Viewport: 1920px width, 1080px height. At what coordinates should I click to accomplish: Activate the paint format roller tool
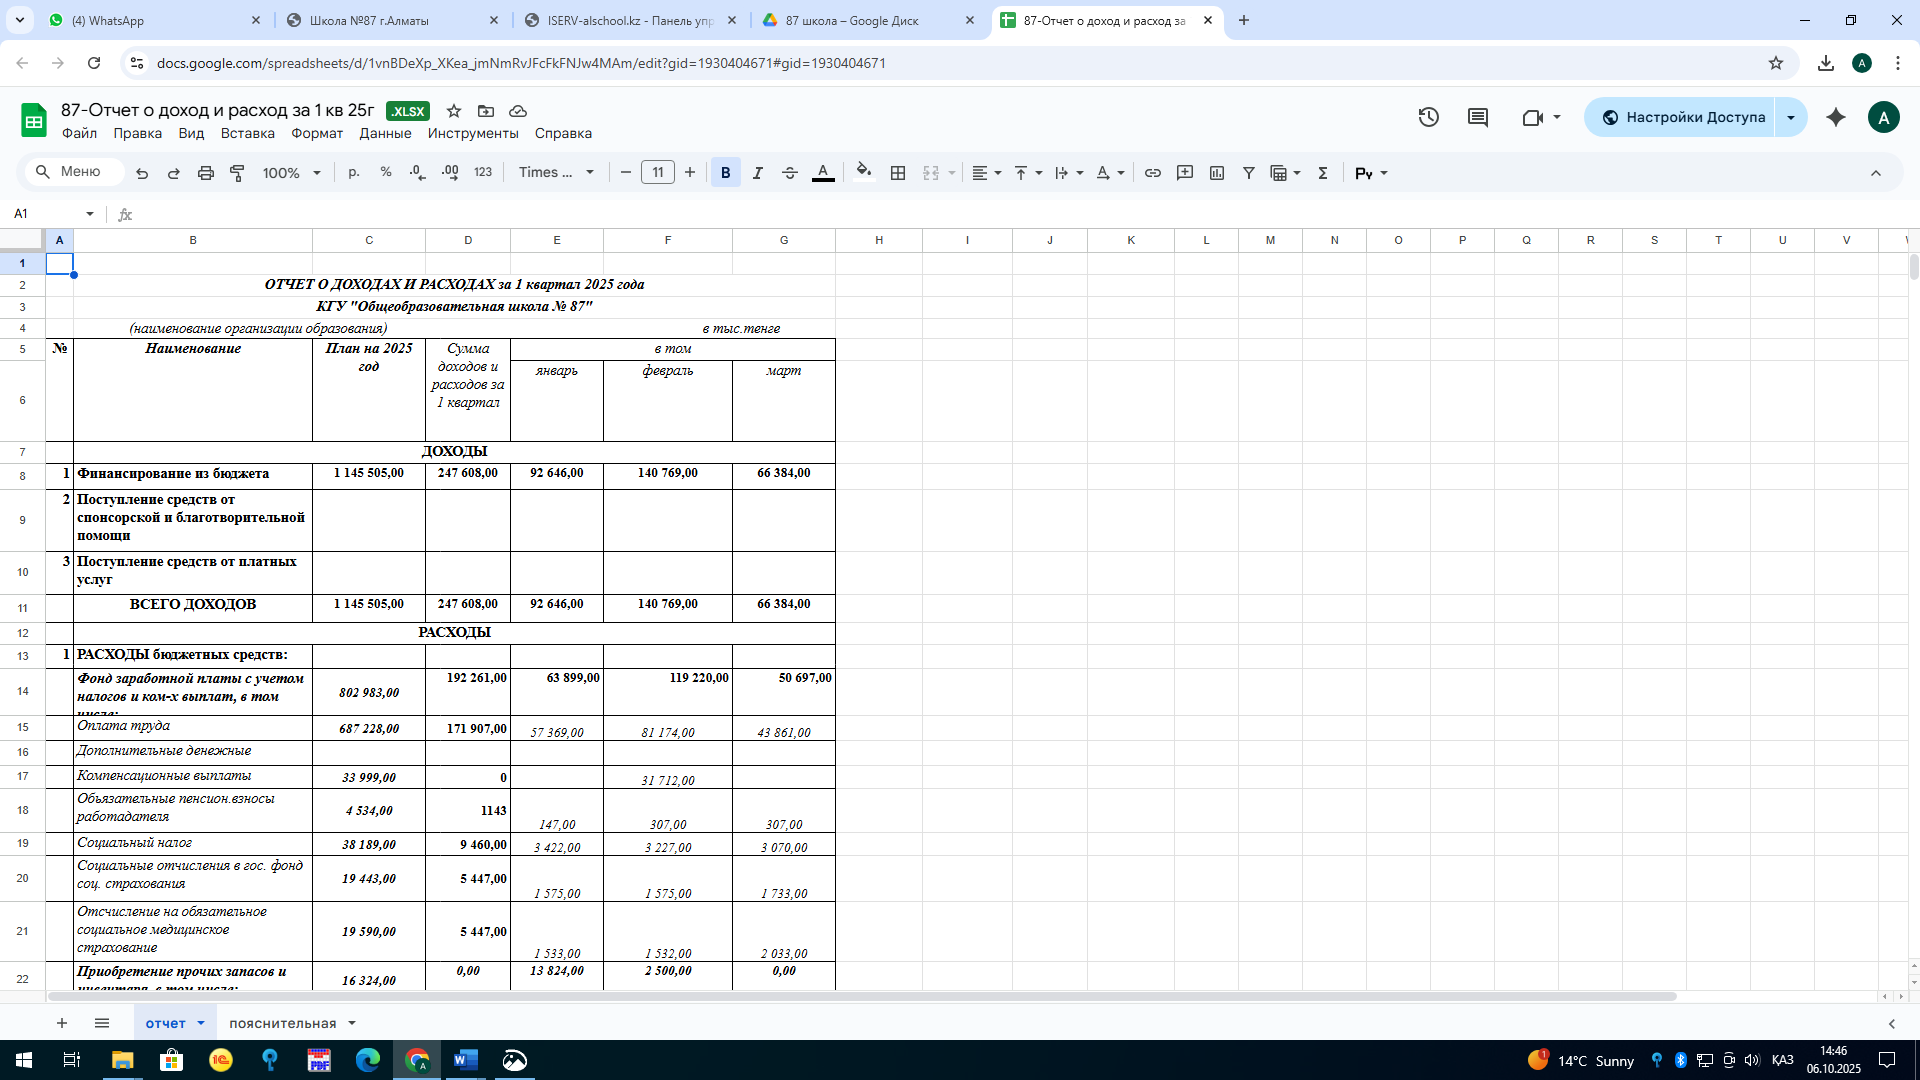click(238, 173)
